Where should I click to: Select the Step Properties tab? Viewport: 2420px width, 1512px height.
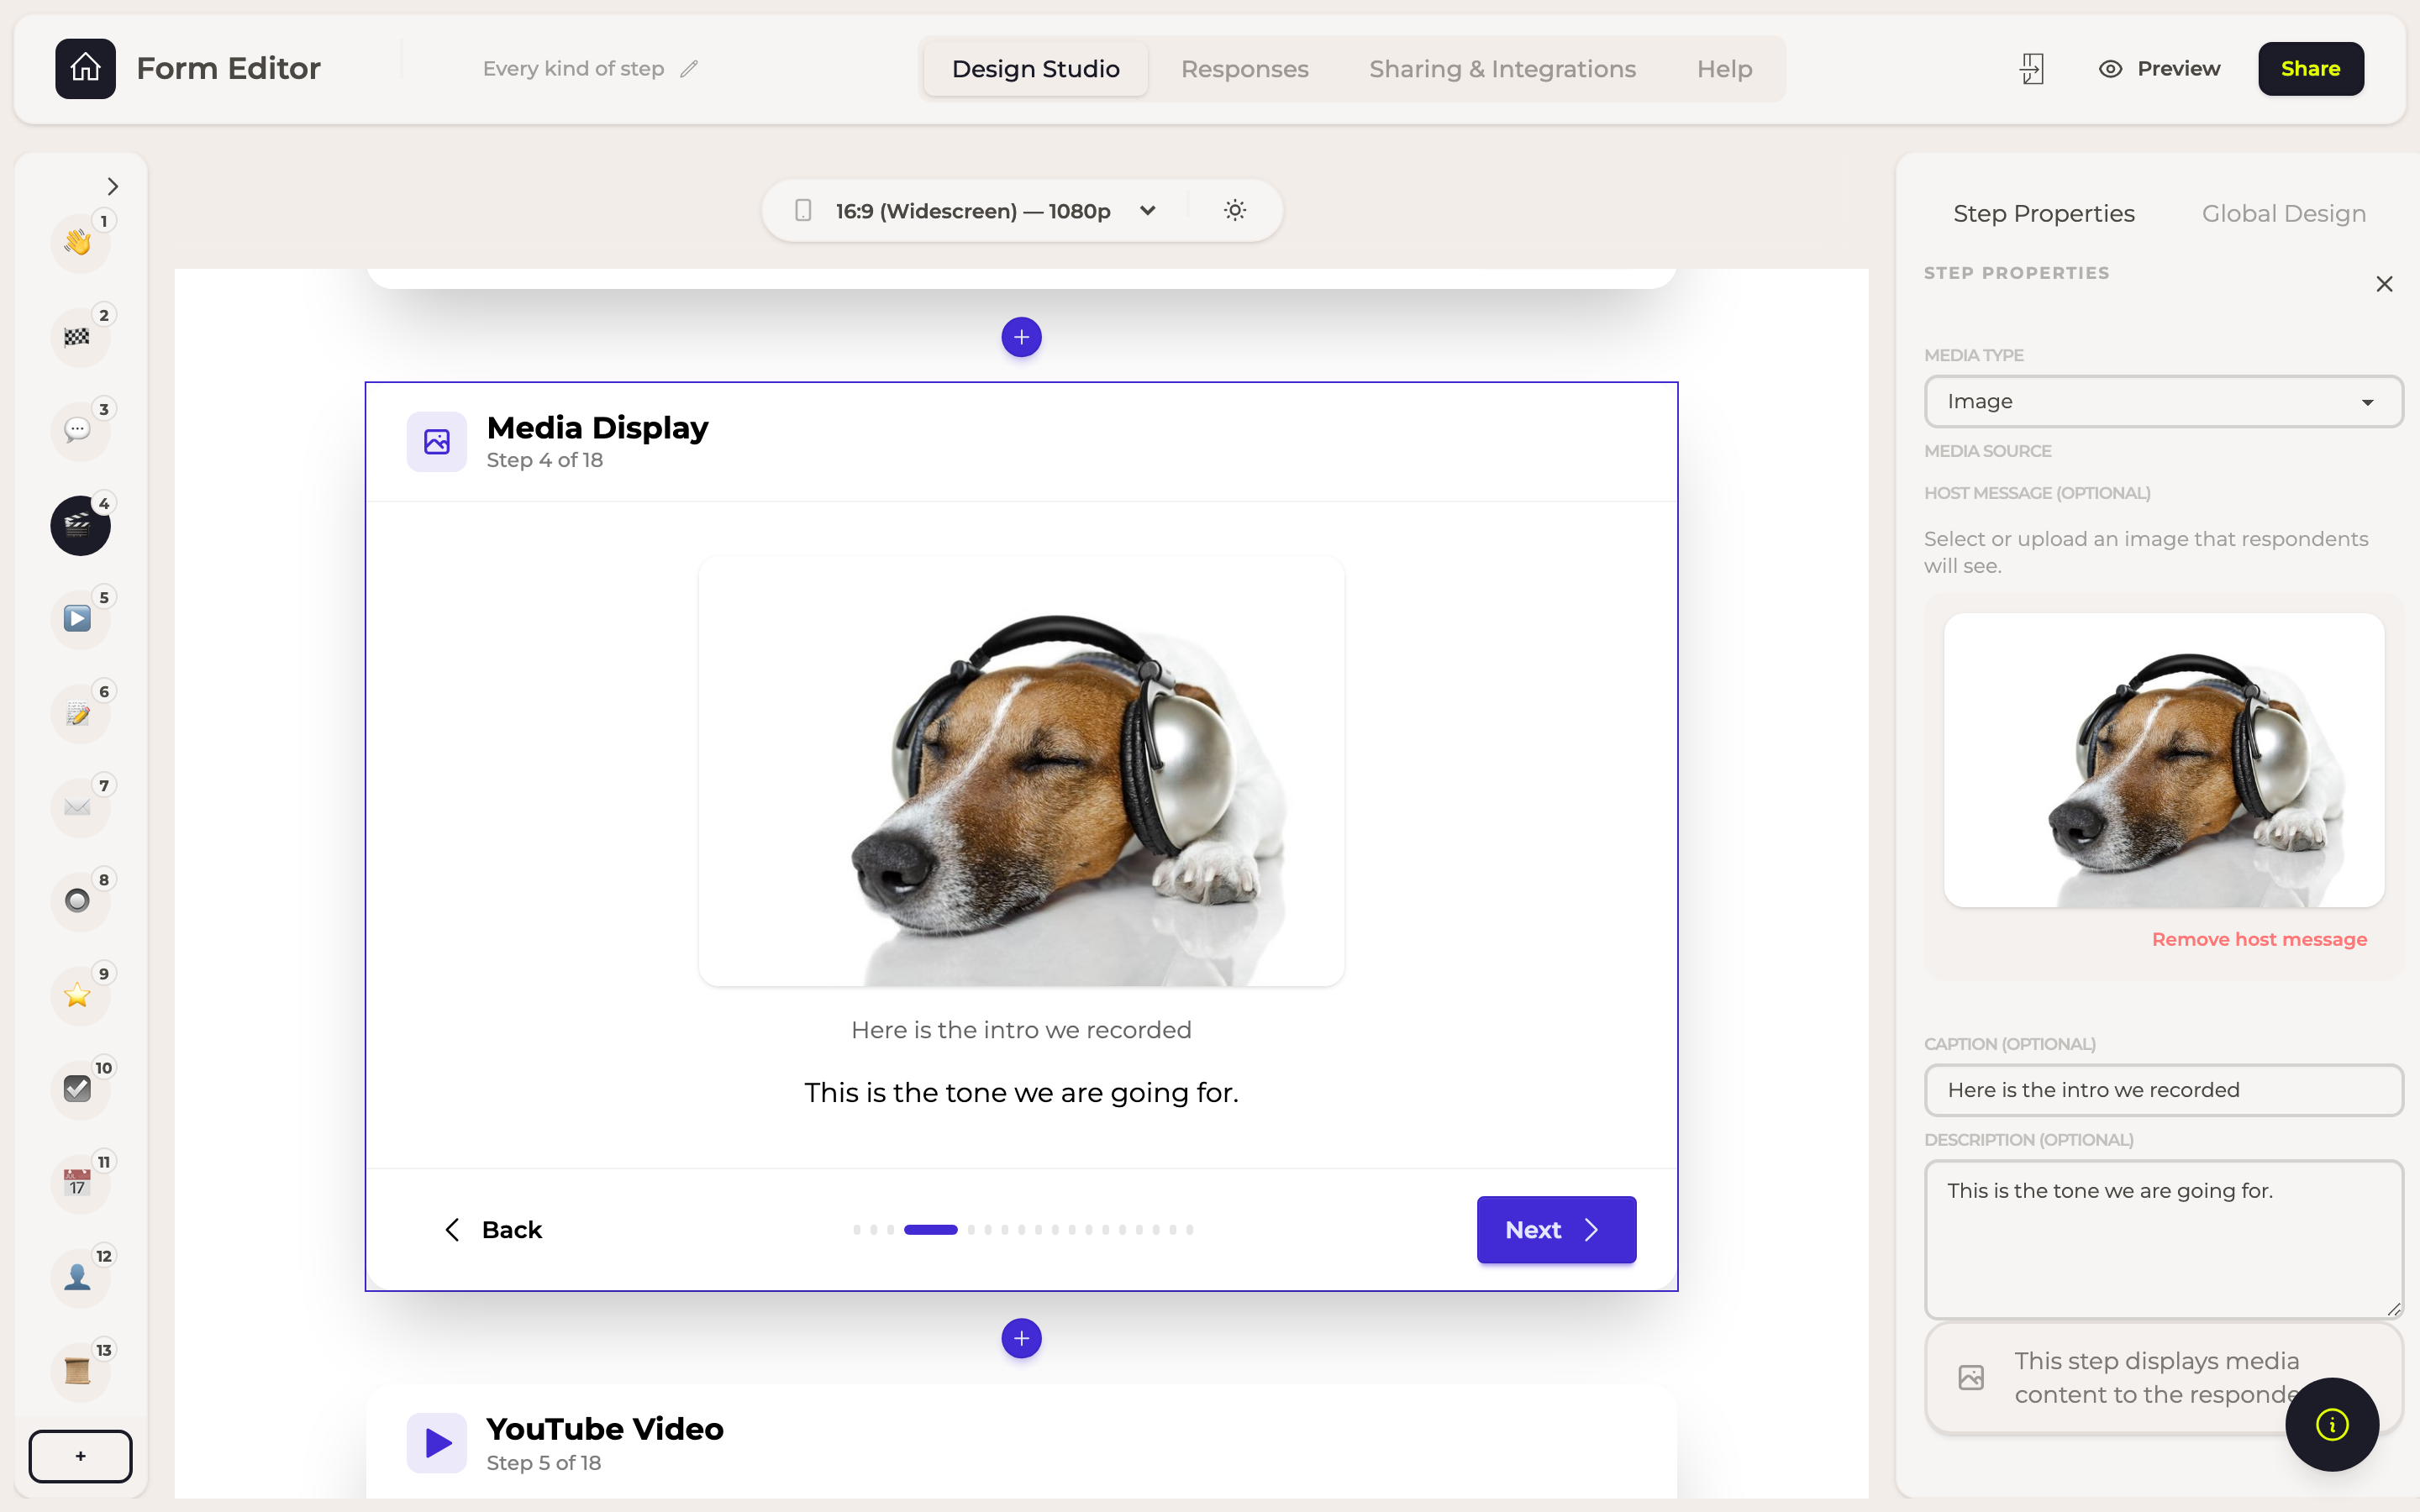coord(2043,213)
